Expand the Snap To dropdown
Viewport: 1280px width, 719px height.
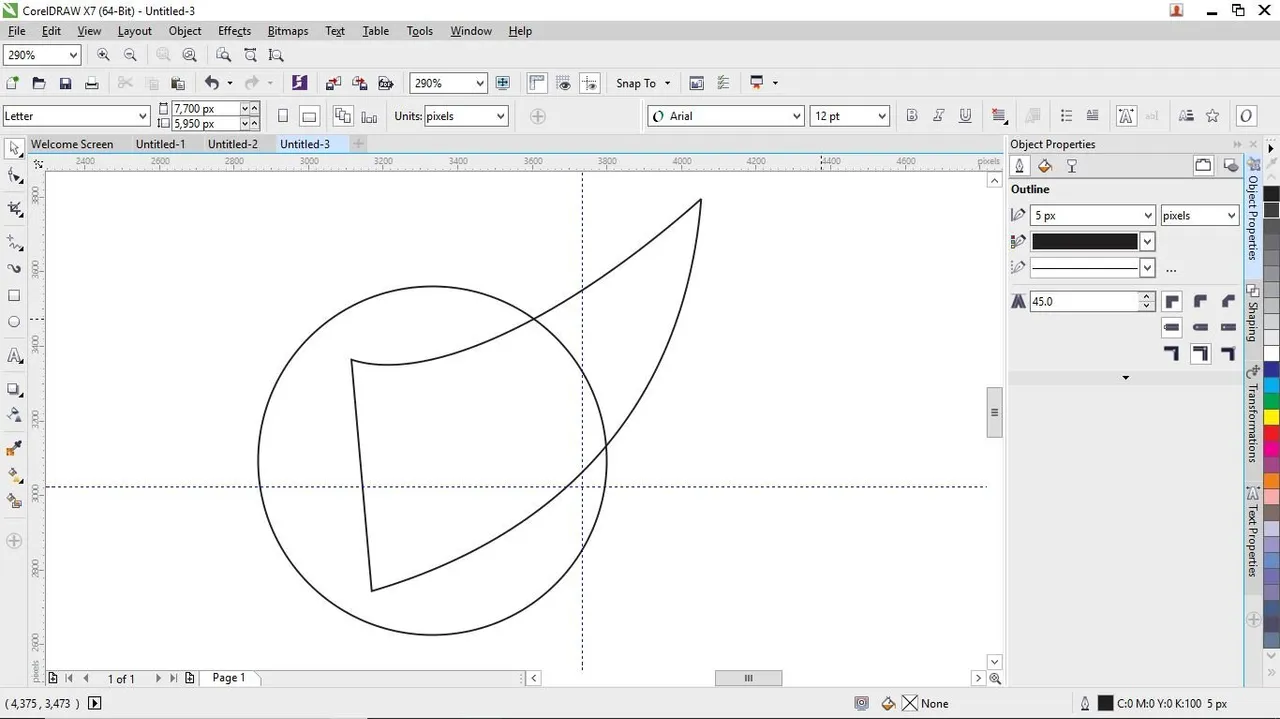tap(668, 83)
